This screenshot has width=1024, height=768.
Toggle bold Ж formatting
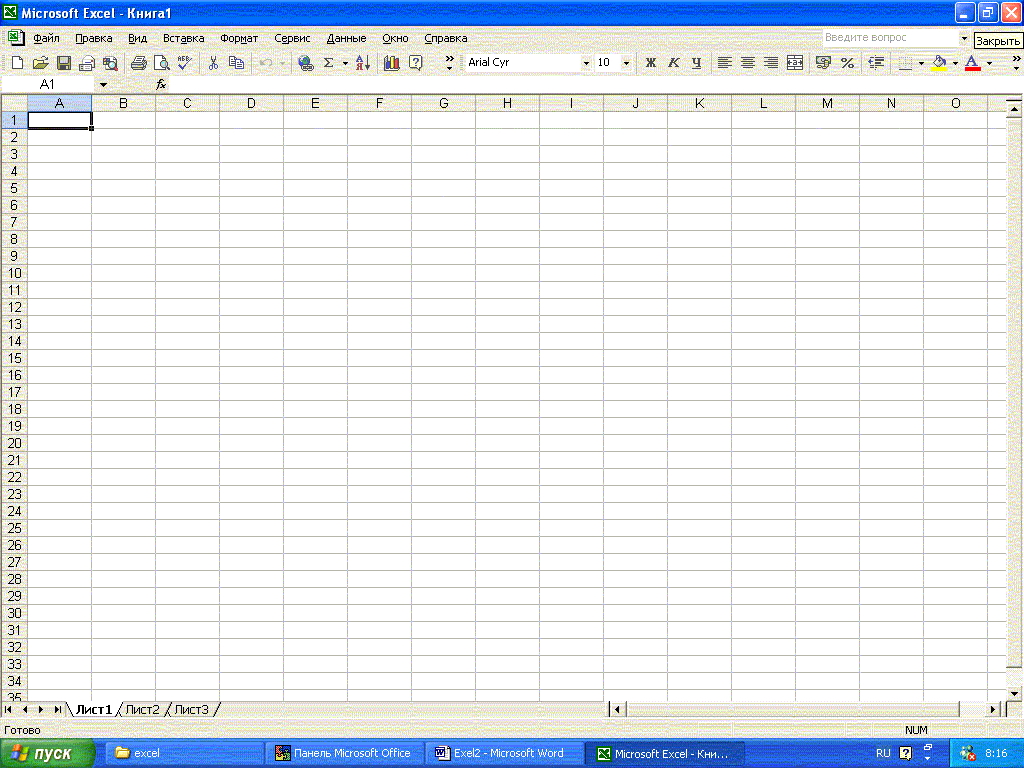coord(650,63)
